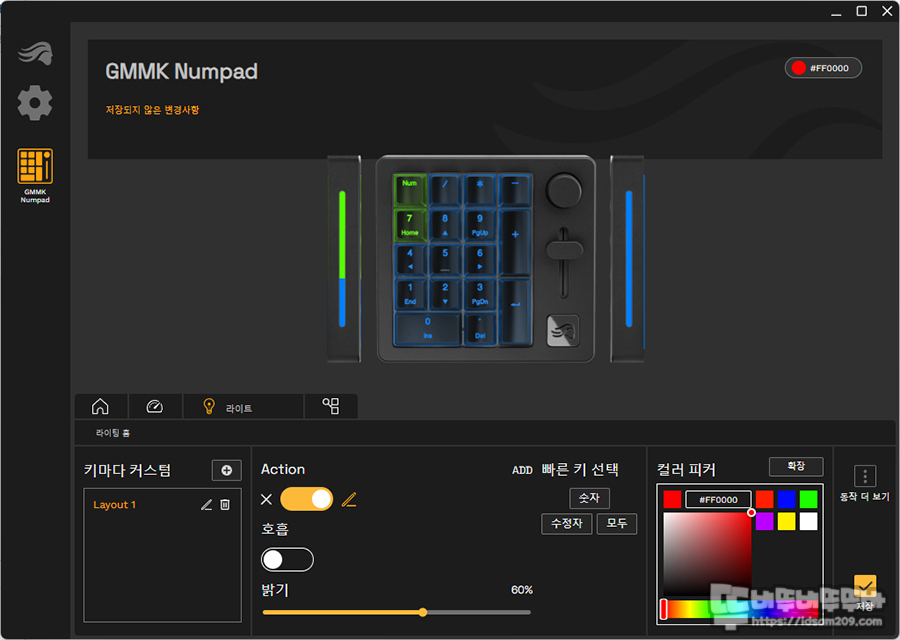Viewport: 900px width, 640px height.
Task: Select the Enter key on numpad
Action: (x=515, y=312)
